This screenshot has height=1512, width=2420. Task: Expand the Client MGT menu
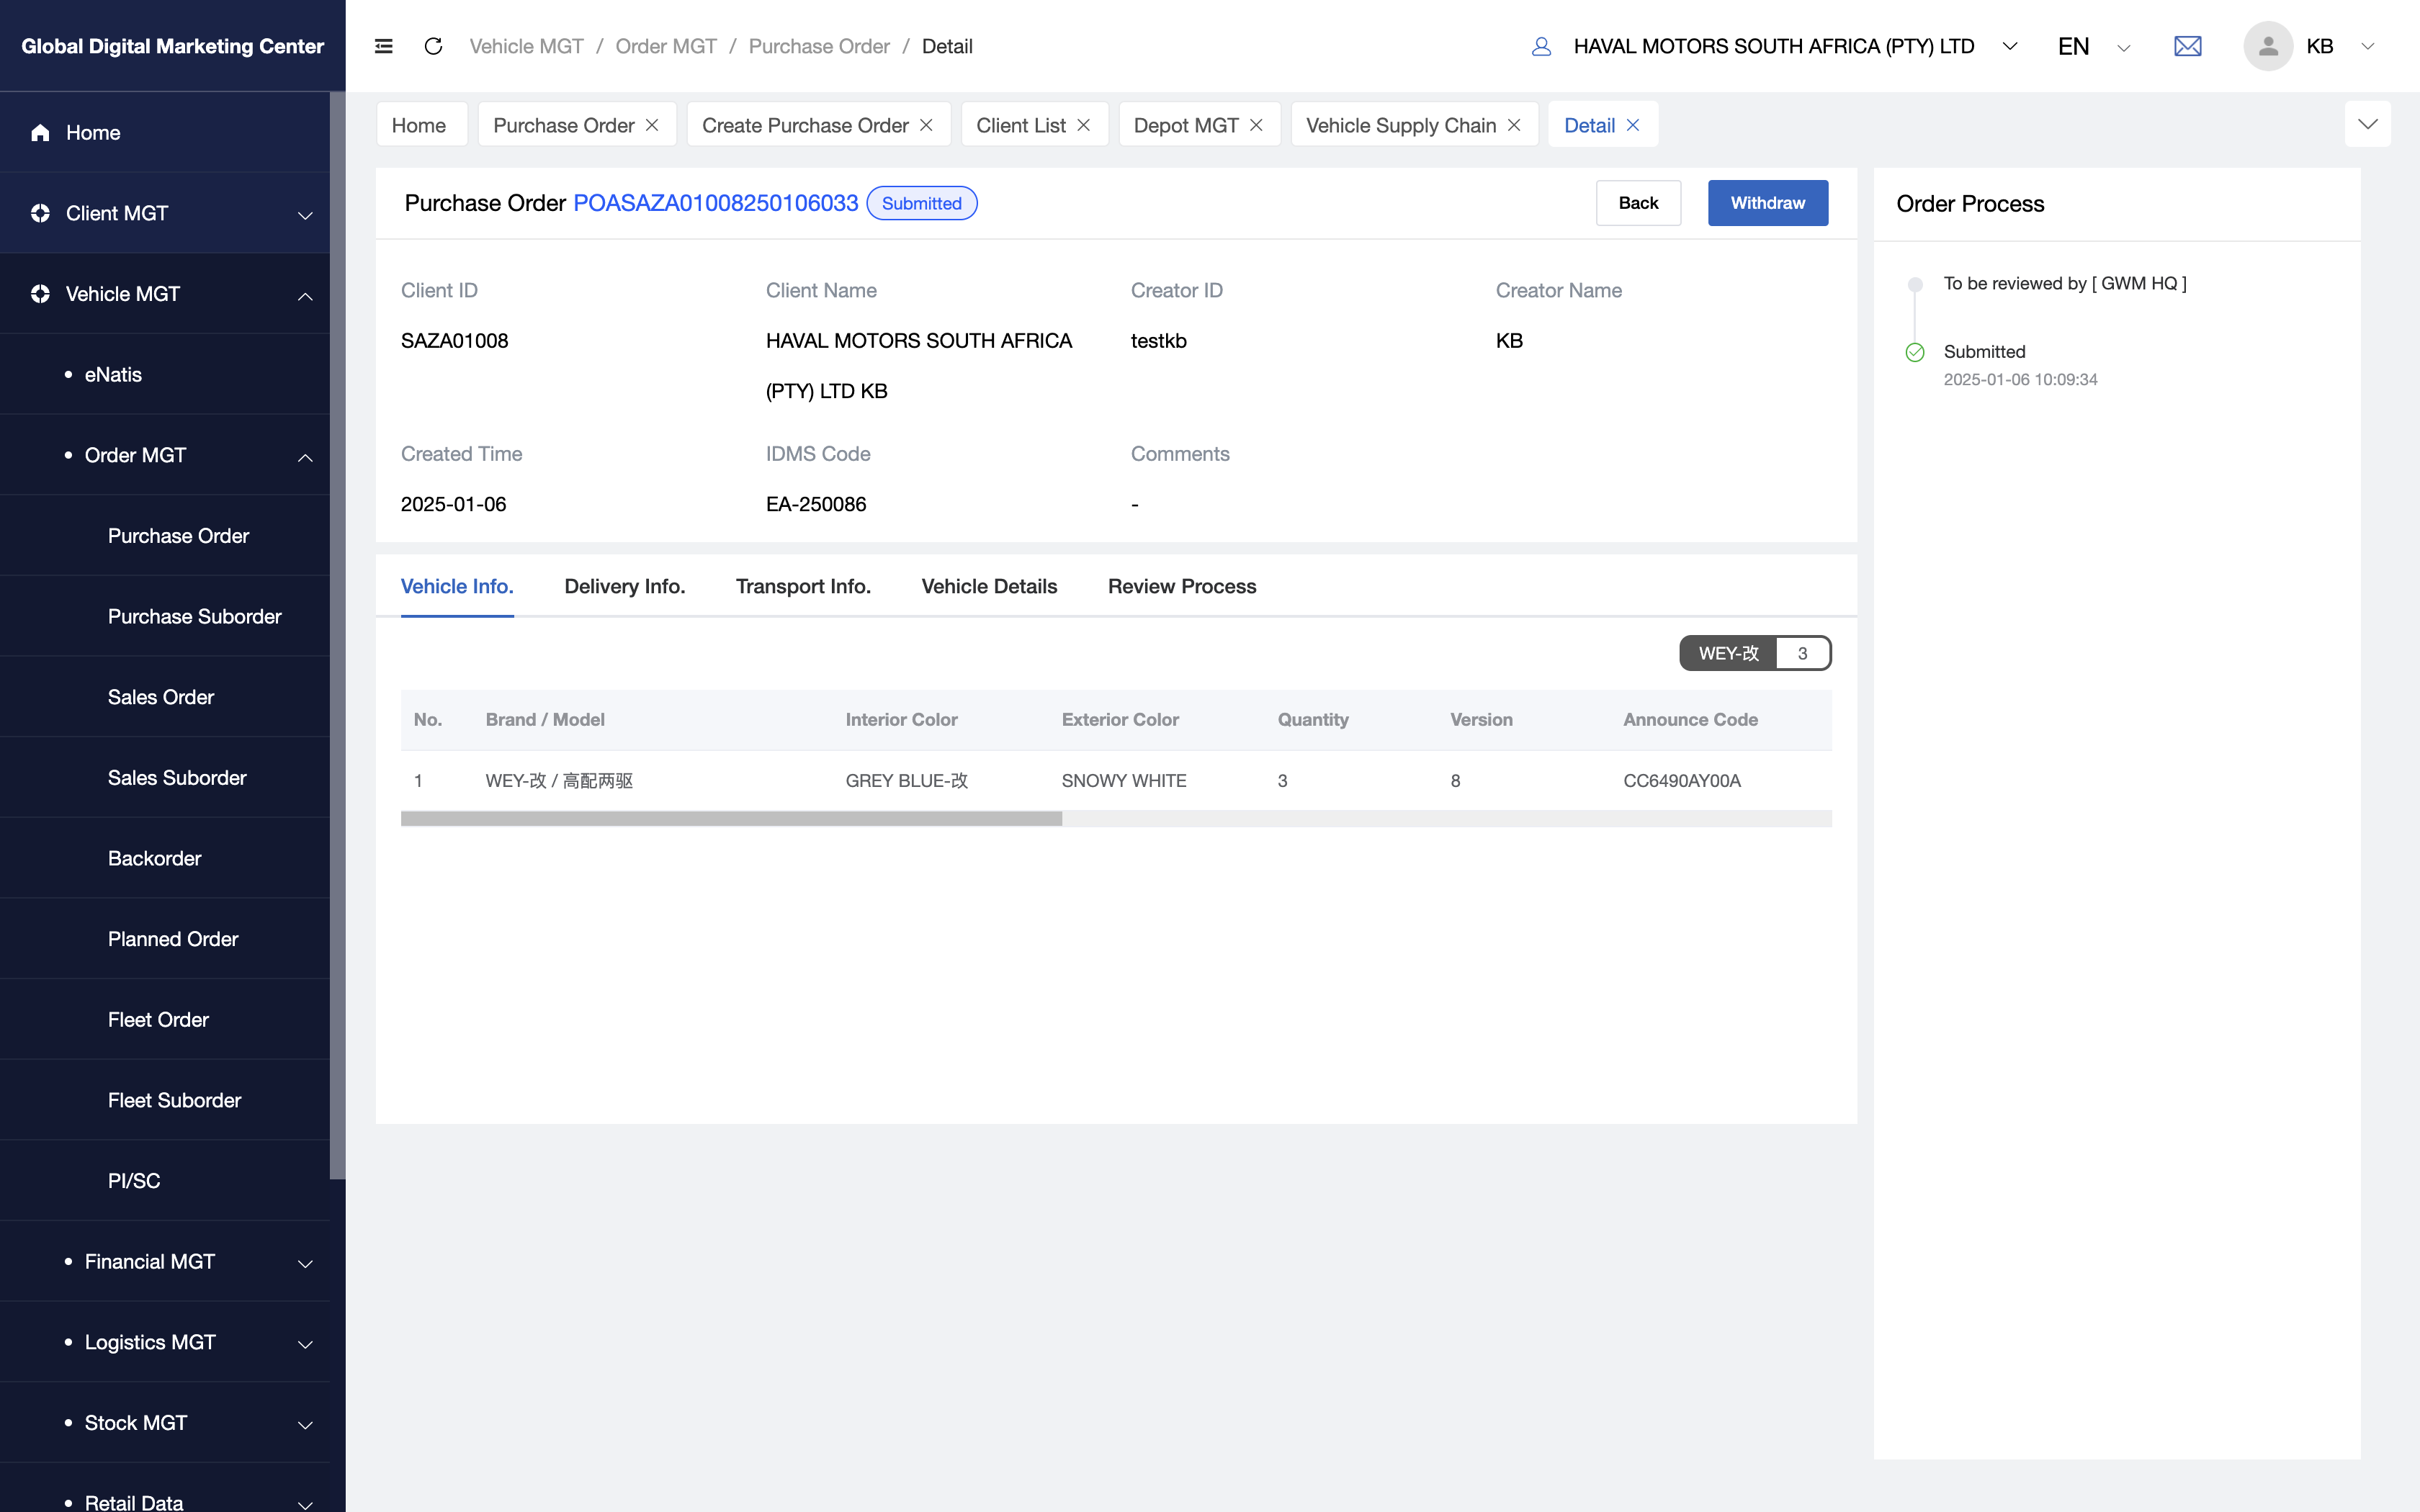(305, 215)
